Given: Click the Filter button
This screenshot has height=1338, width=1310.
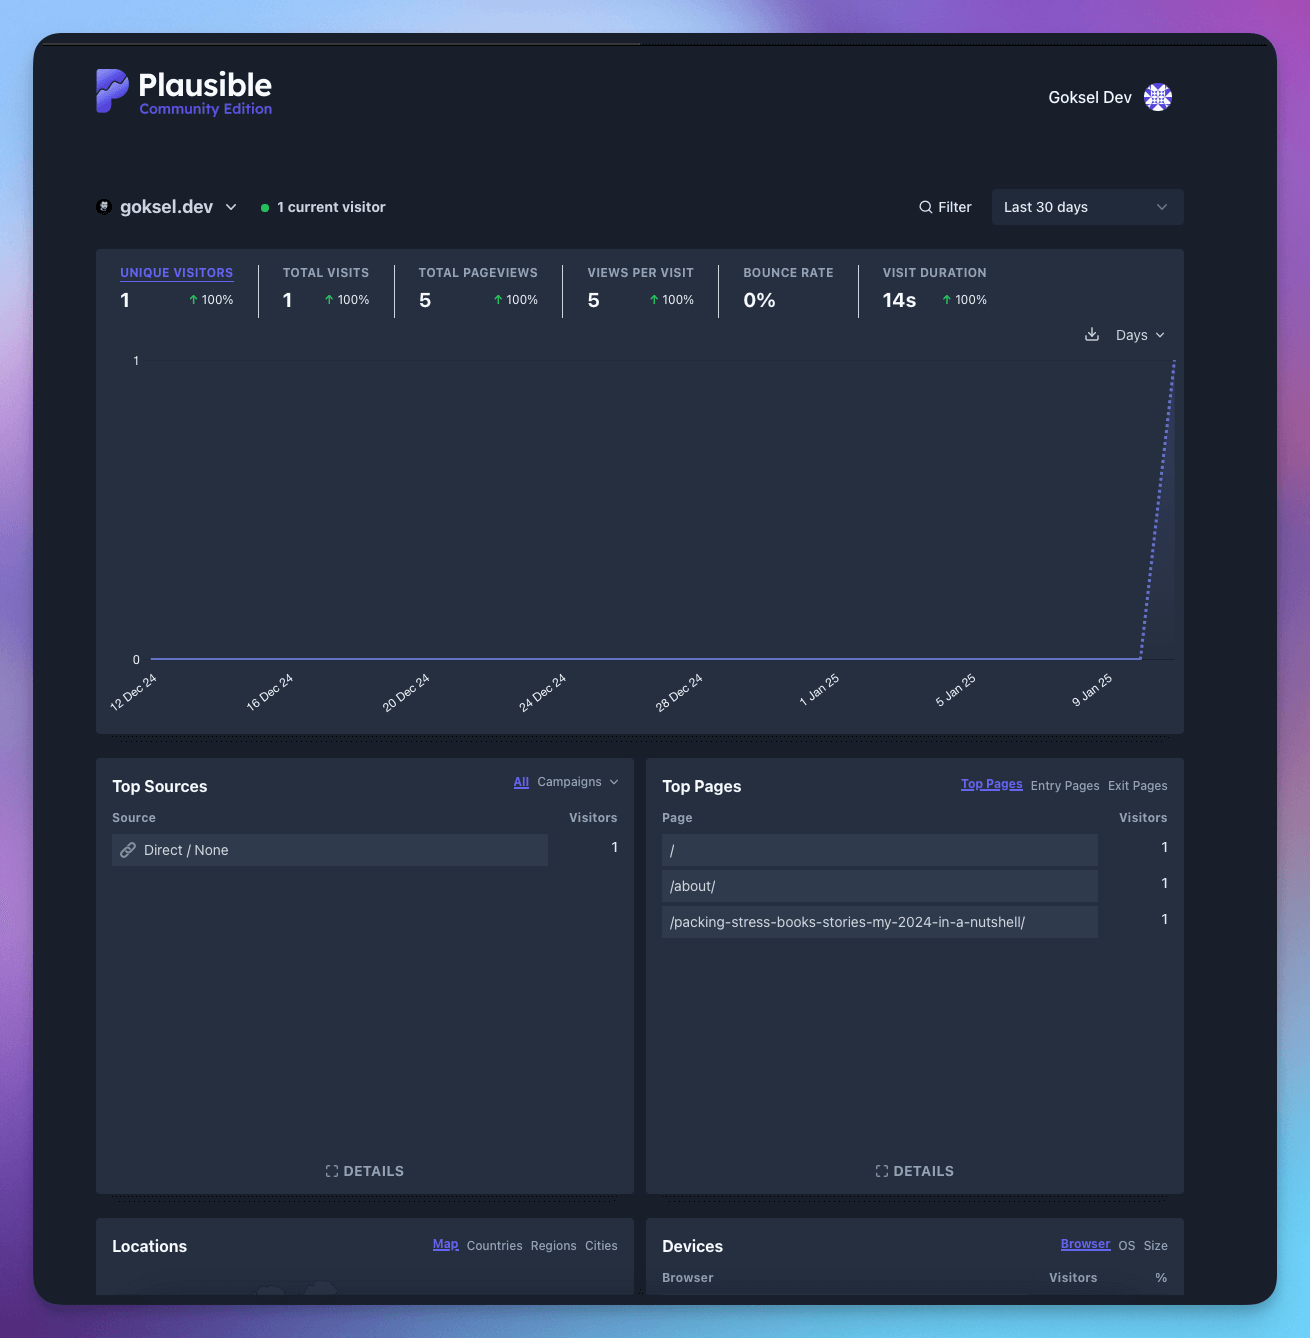Looking at the screenshot, I should tap(945, 207).
